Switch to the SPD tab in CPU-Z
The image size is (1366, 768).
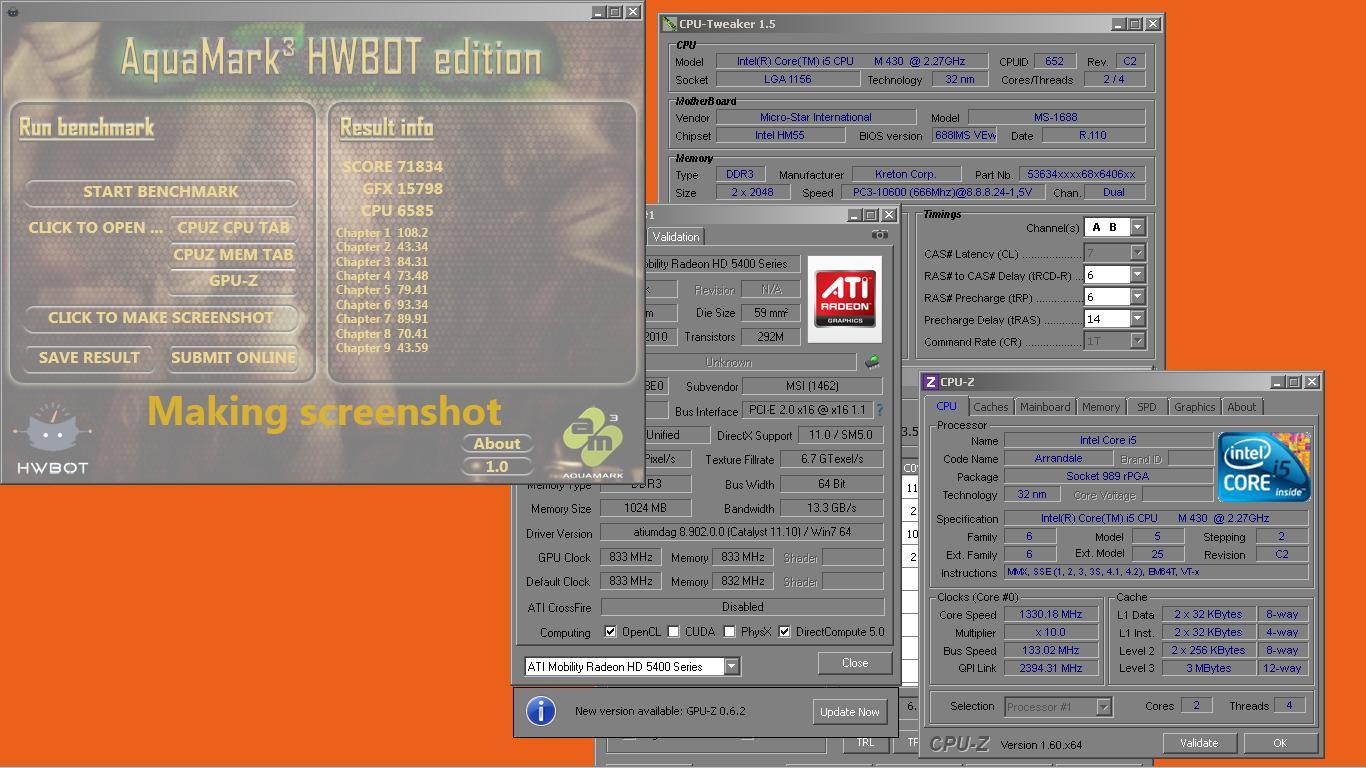[x=1146, y=407]
